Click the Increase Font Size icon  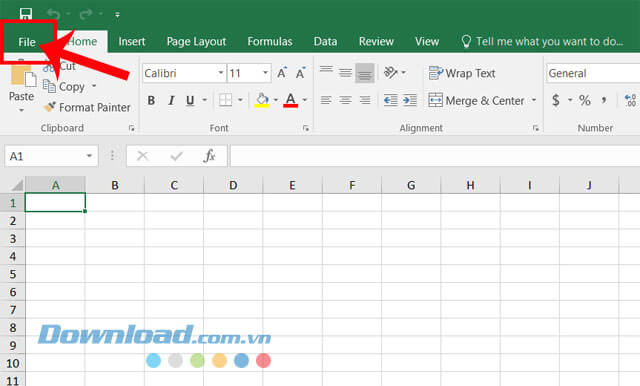[x=282, y=73]
